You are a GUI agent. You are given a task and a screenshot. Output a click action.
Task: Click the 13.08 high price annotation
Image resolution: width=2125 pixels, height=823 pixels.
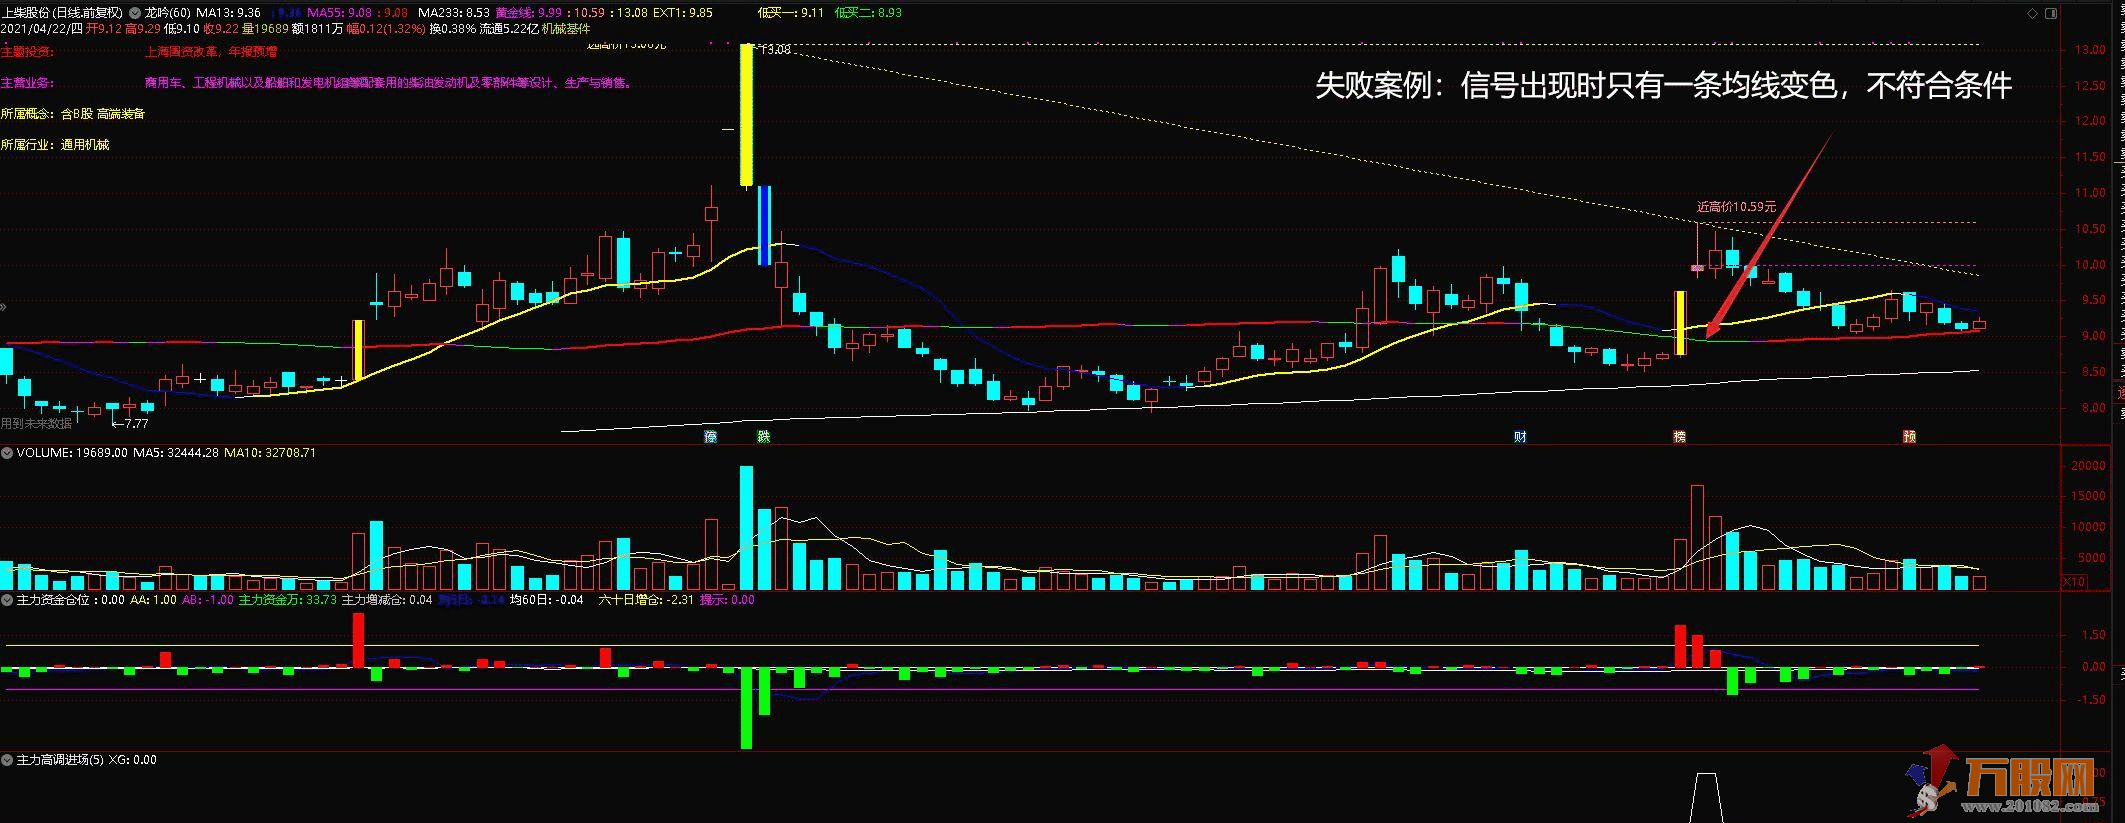(x=775, y=49)
